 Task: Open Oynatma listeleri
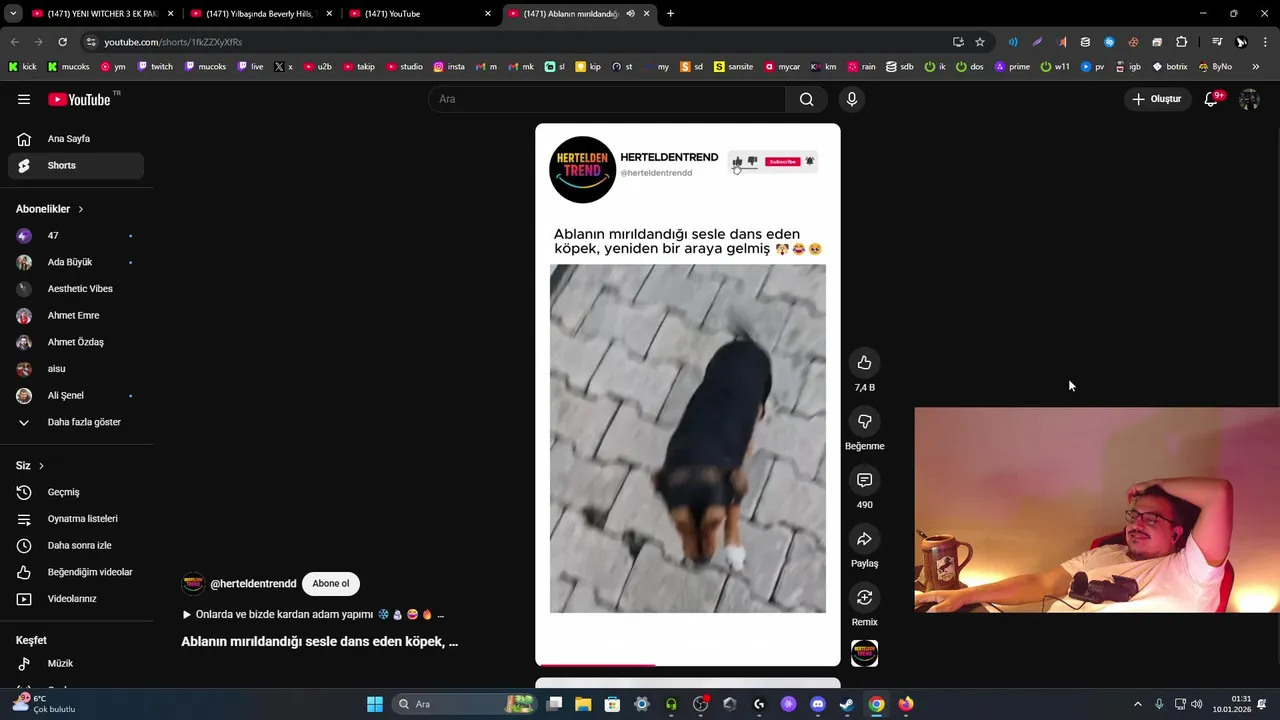tap(76, 519)
